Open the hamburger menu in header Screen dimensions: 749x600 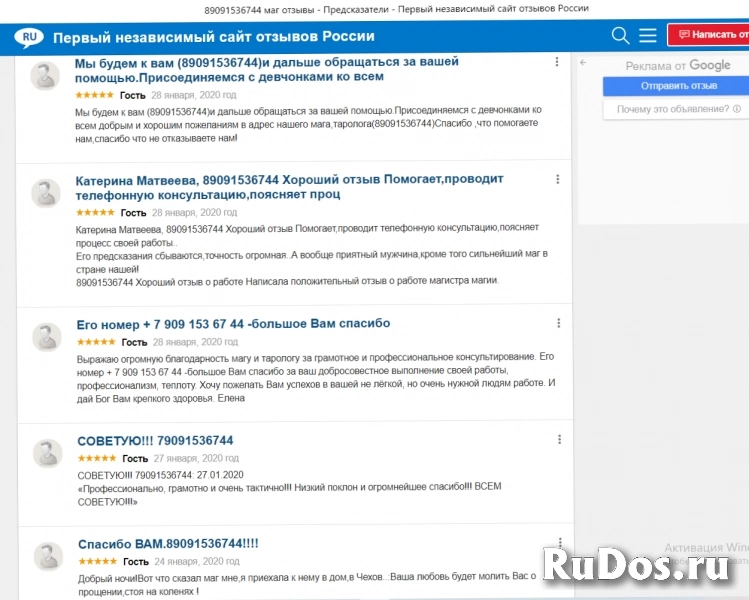click(x=648, y=36)
